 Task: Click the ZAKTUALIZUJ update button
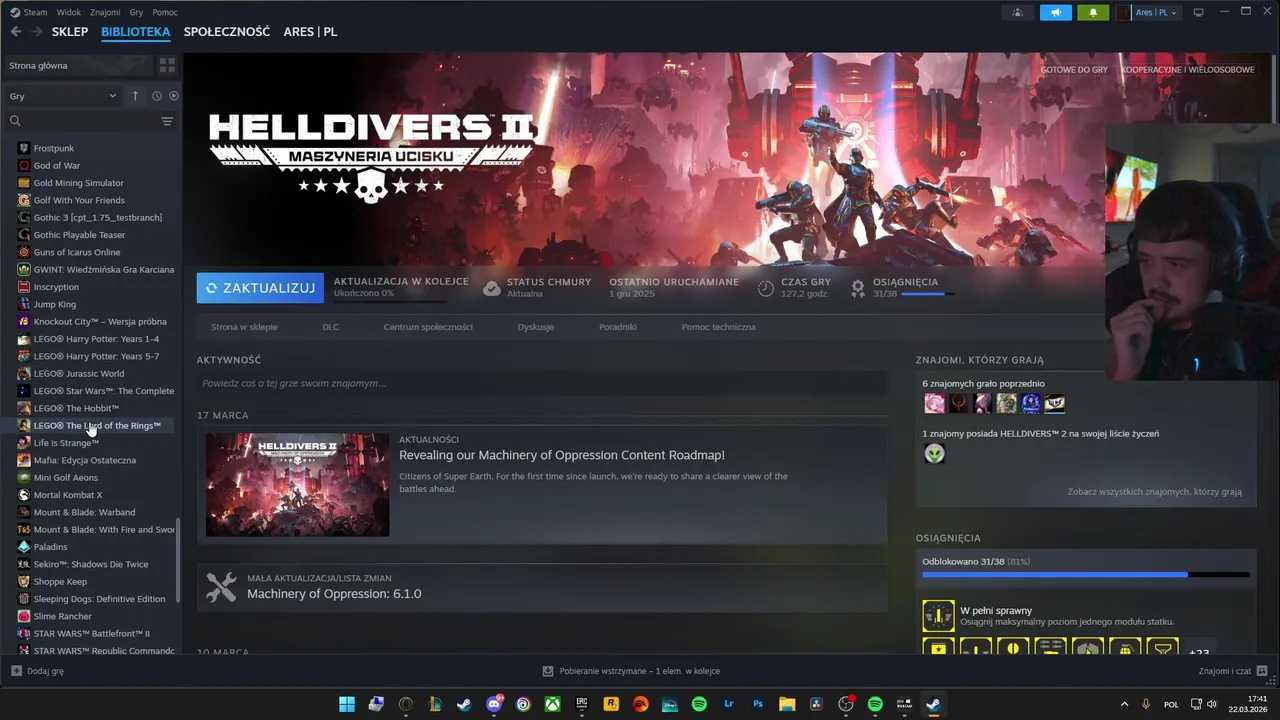(x=260, y=288)
